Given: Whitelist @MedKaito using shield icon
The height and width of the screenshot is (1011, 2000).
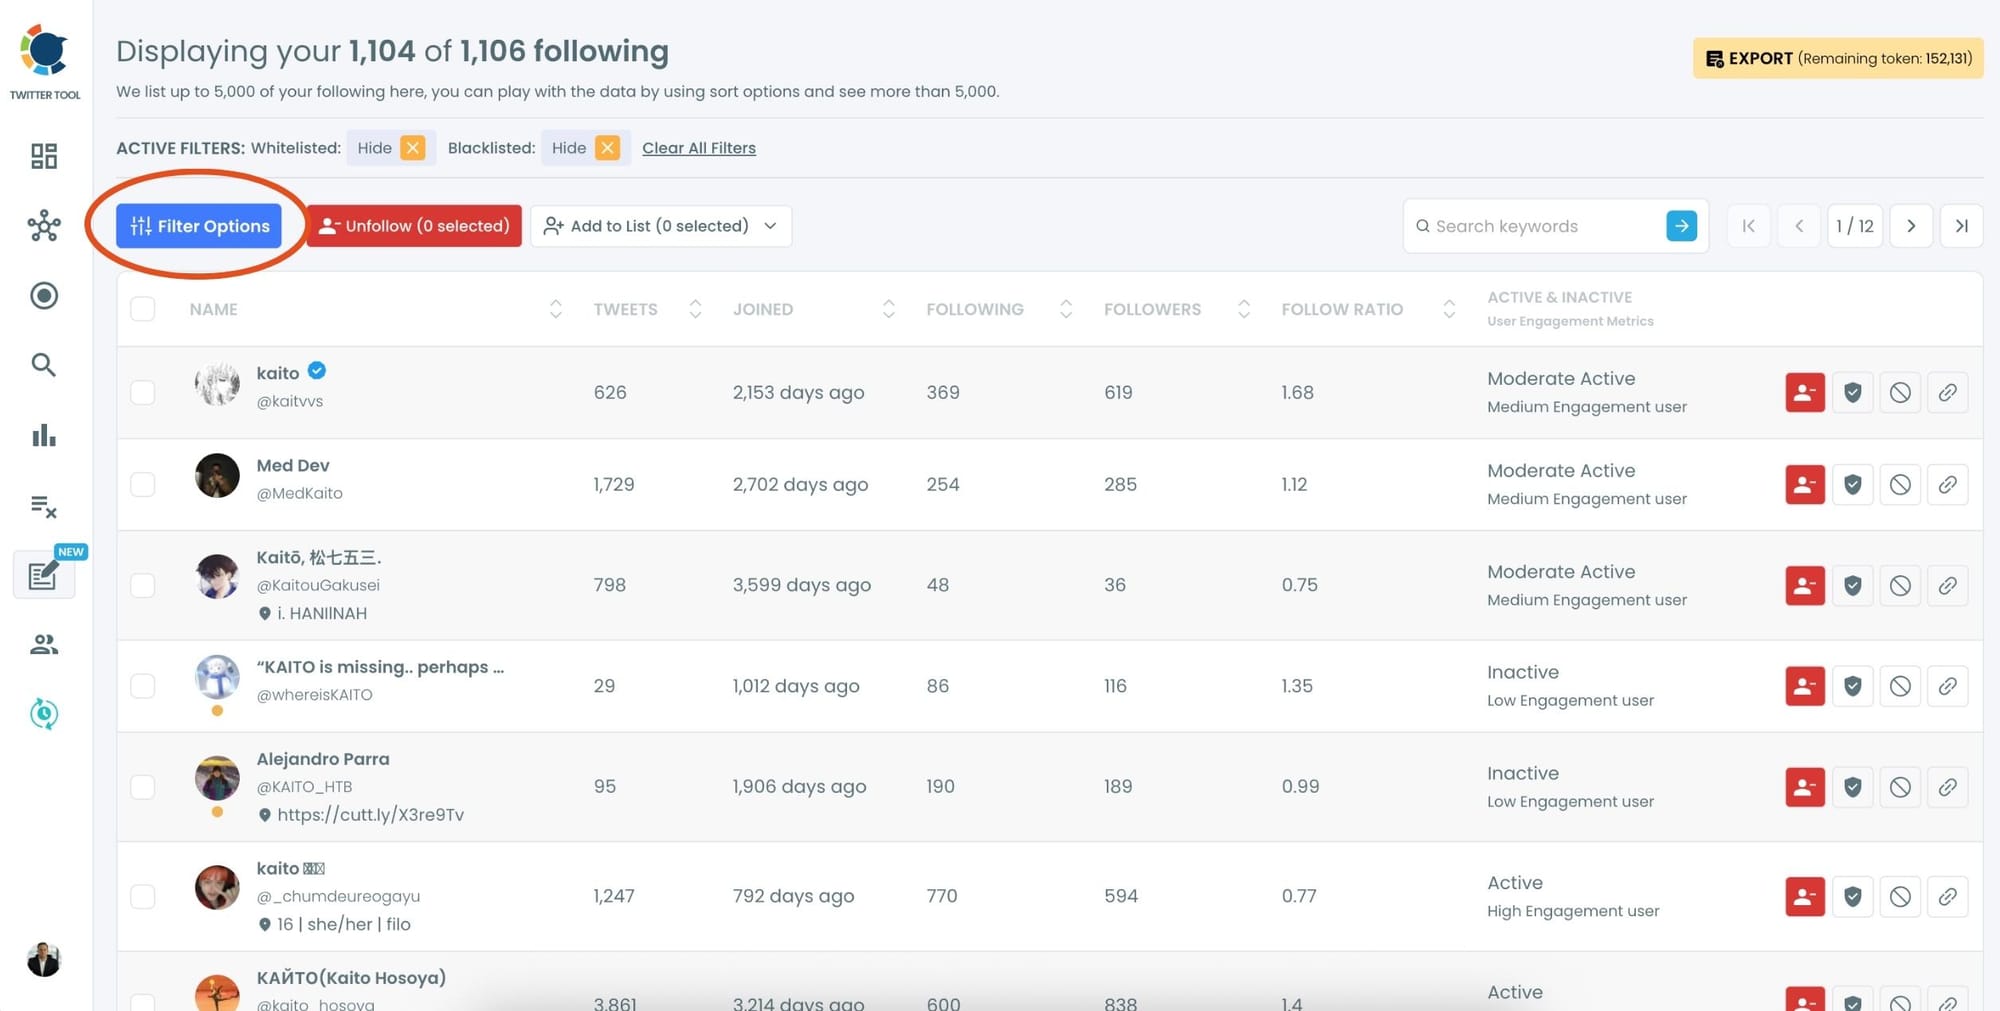Looking at the screenshot, I should pos(1853,485).
